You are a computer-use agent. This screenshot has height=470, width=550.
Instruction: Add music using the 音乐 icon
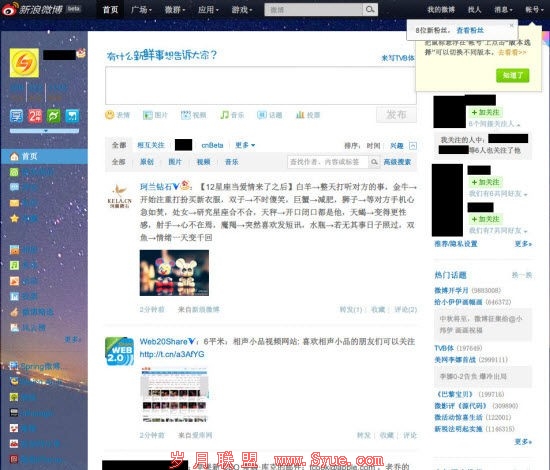224,115
